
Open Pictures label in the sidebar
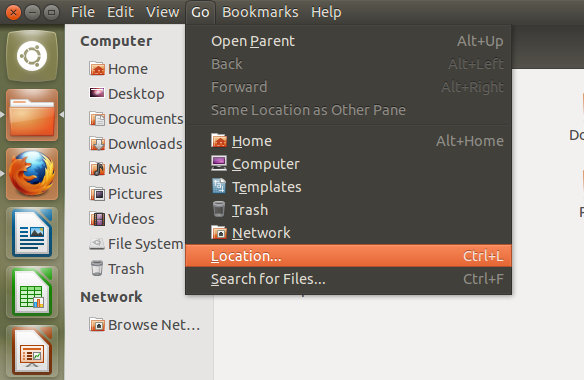pos(135,194)
